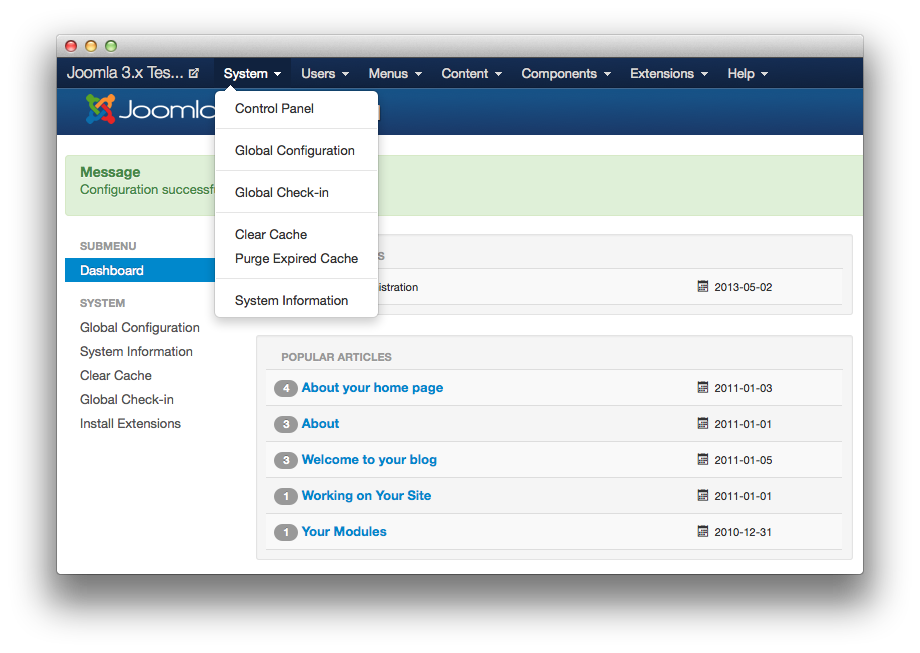Open the 'Working on Your Site' article

click(366, 496)
